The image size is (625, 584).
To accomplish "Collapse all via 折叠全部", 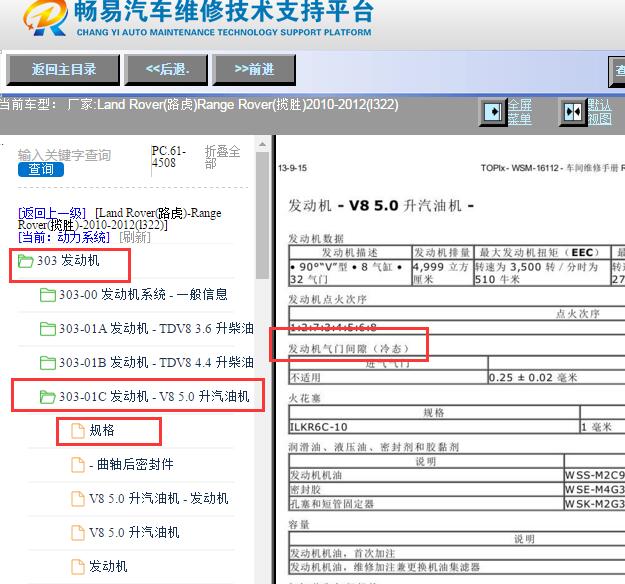I will pyautogui.click(x=222, y=157).
